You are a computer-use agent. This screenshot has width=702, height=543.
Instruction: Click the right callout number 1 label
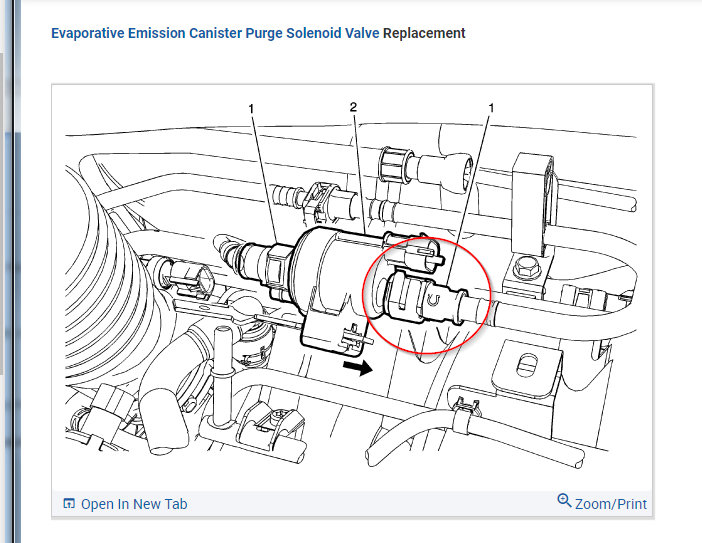pyautogui.click(x=491, y=108)
